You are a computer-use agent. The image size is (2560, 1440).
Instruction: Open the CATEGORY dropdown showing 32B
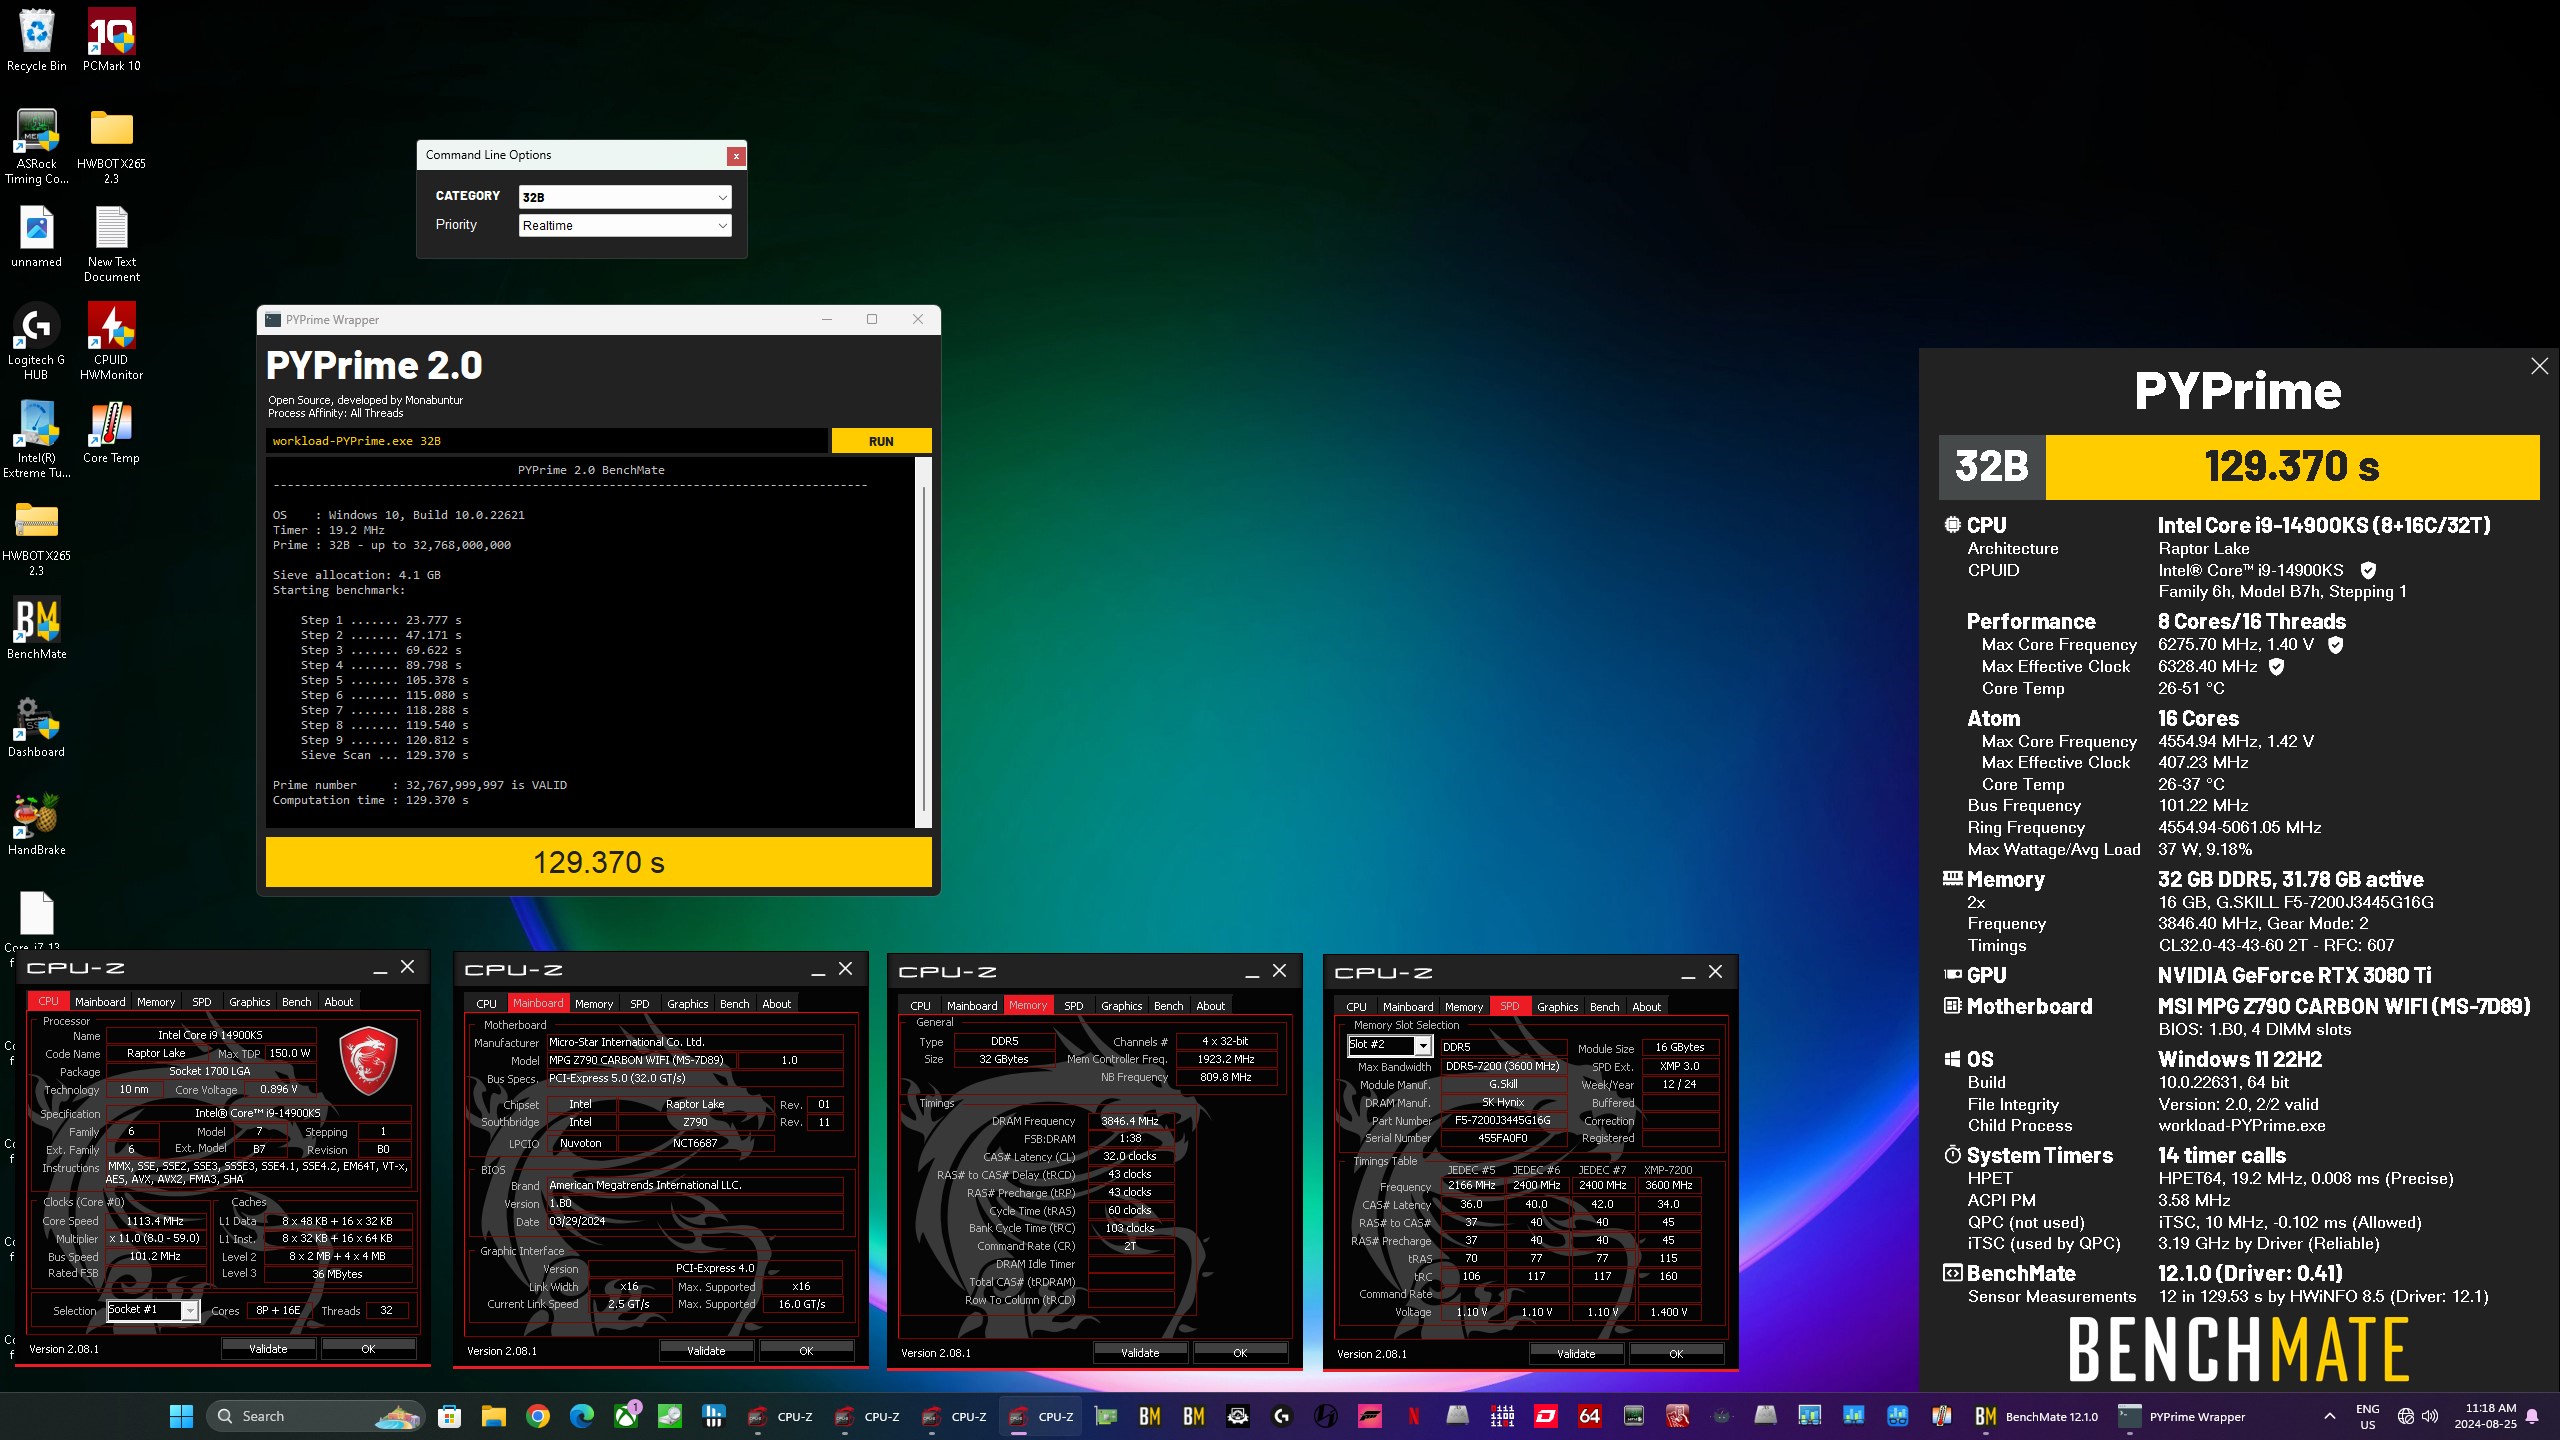(x=625, y=197)
